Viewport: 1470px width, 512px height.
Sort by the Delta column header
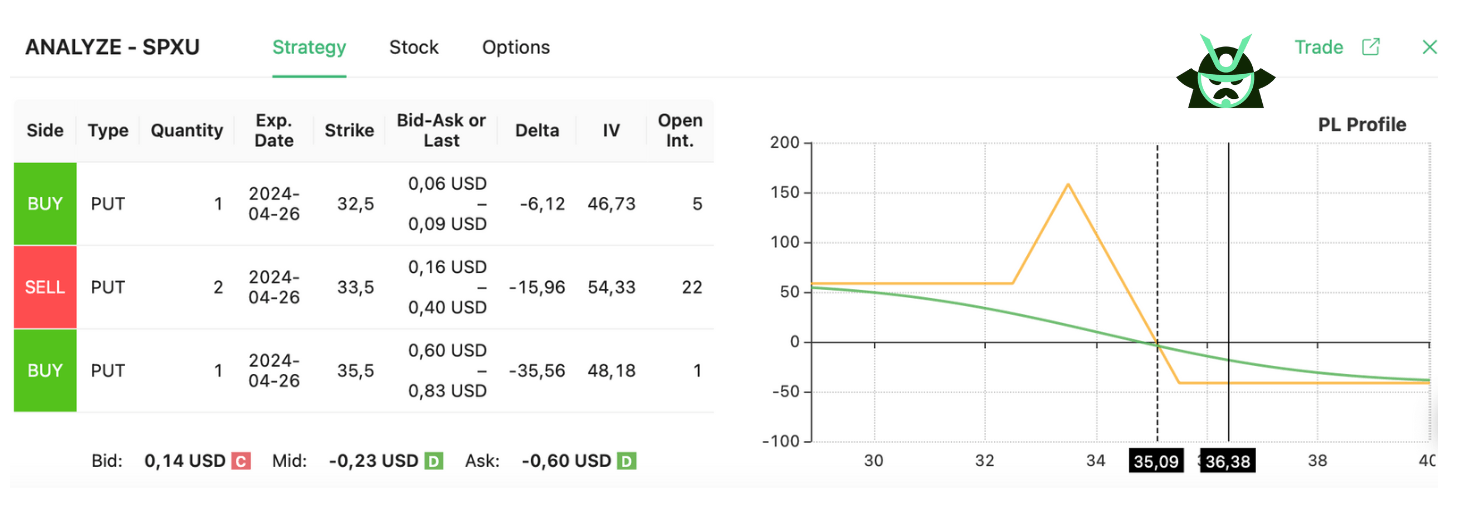pos(537,130)
